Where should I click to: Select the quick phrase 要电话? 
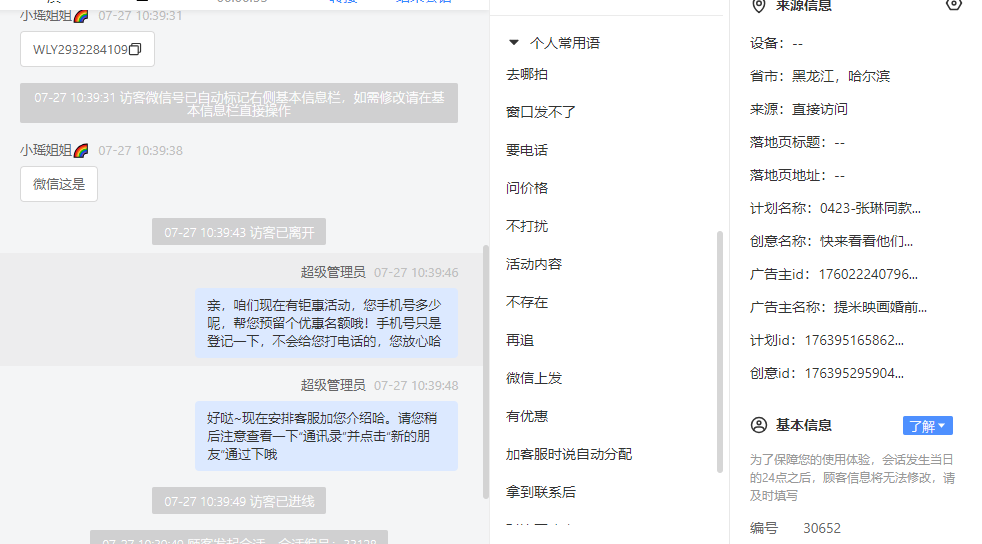click(527, 150)
